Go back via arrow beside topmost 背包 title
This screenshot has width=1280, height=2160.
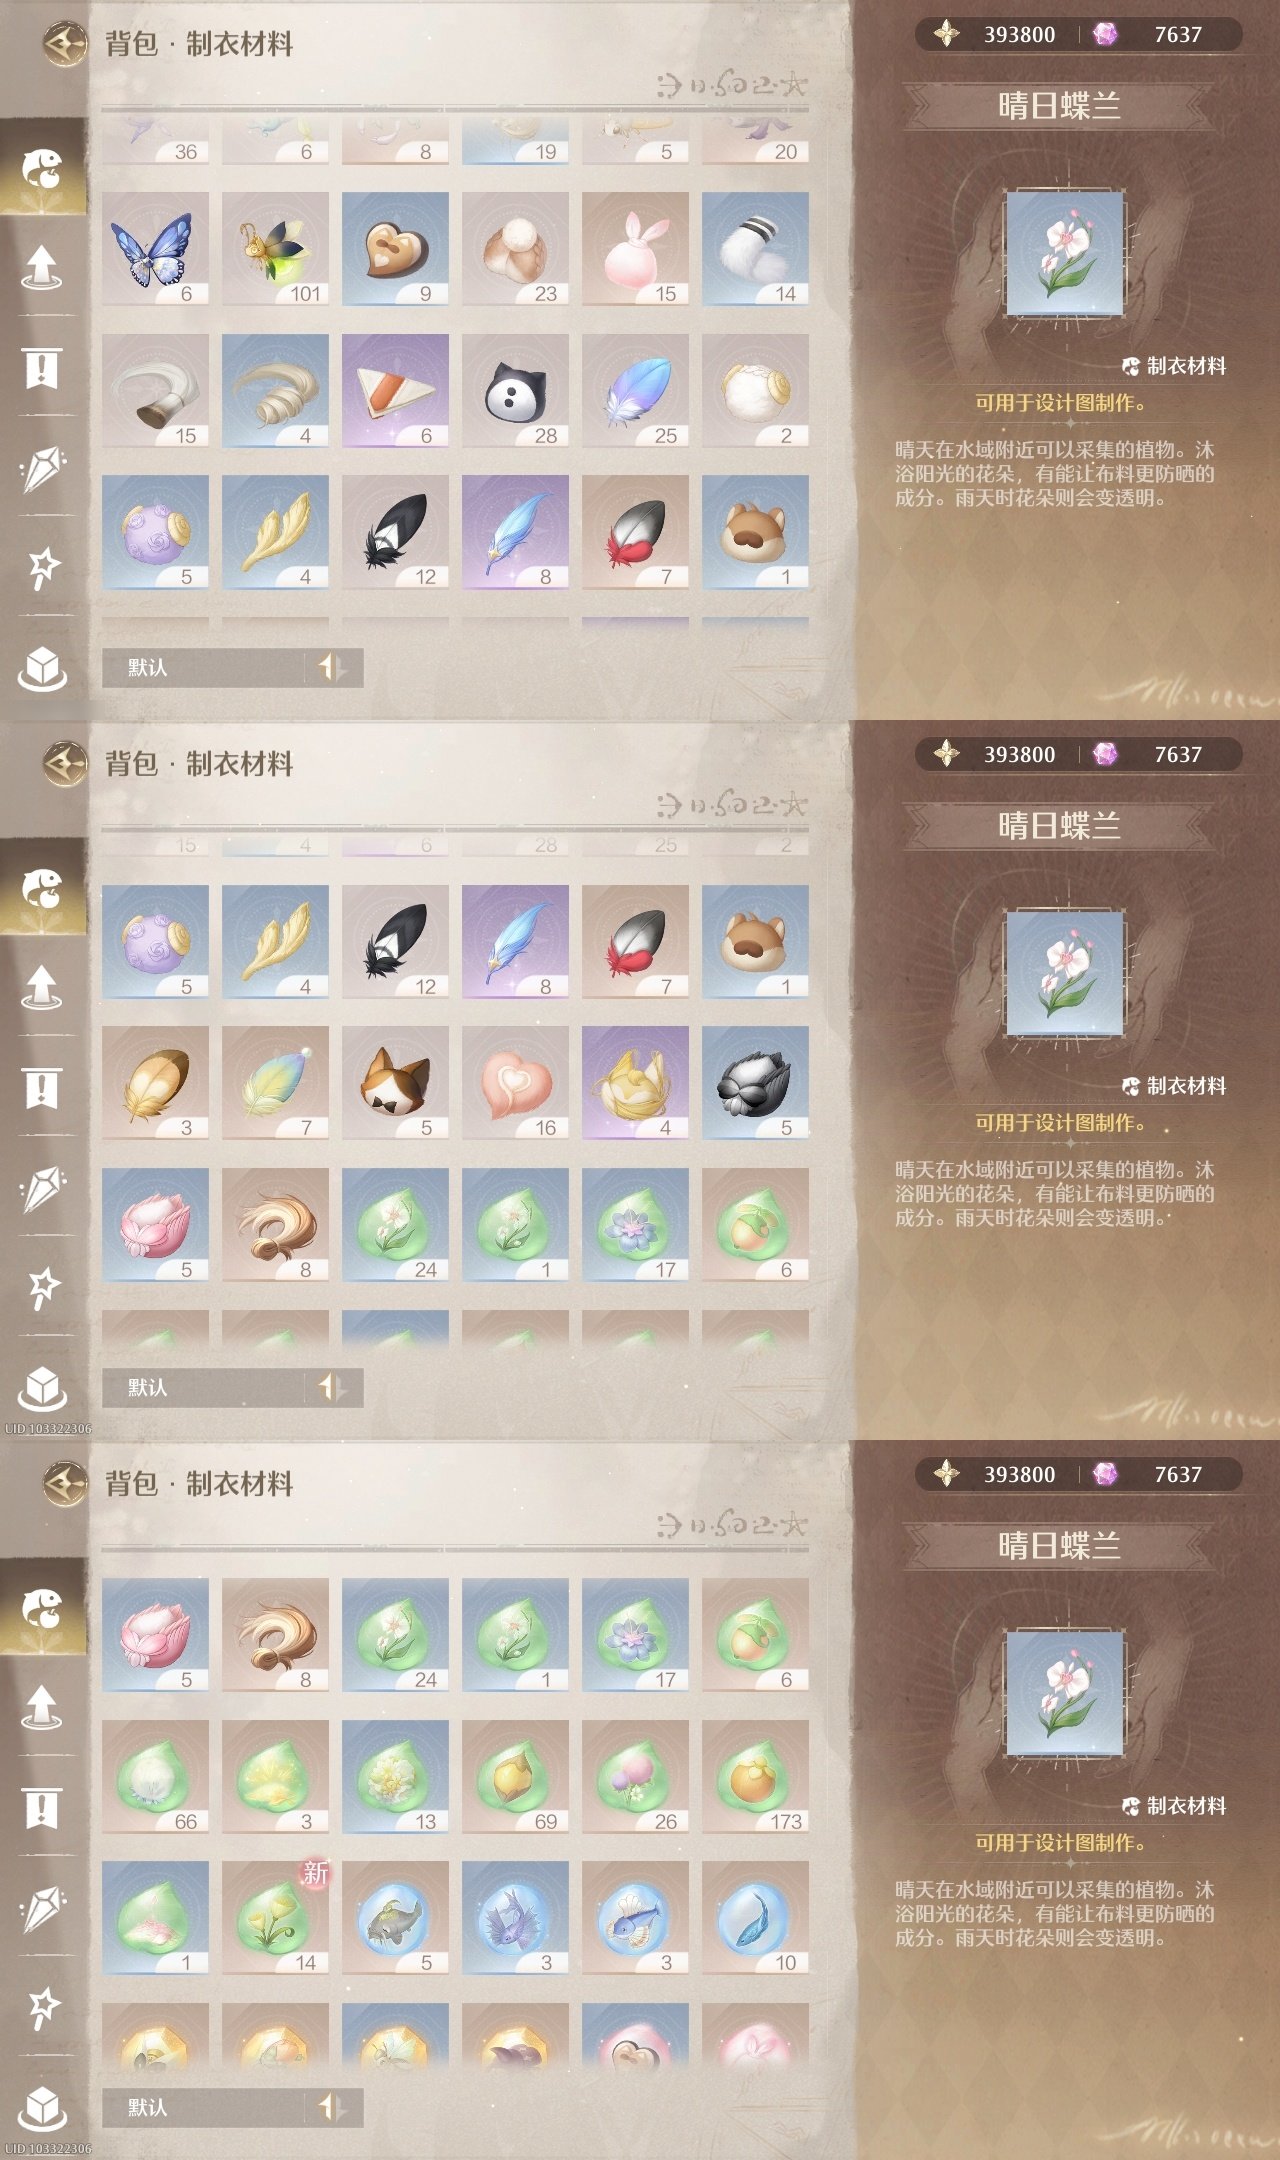point(66,44)
